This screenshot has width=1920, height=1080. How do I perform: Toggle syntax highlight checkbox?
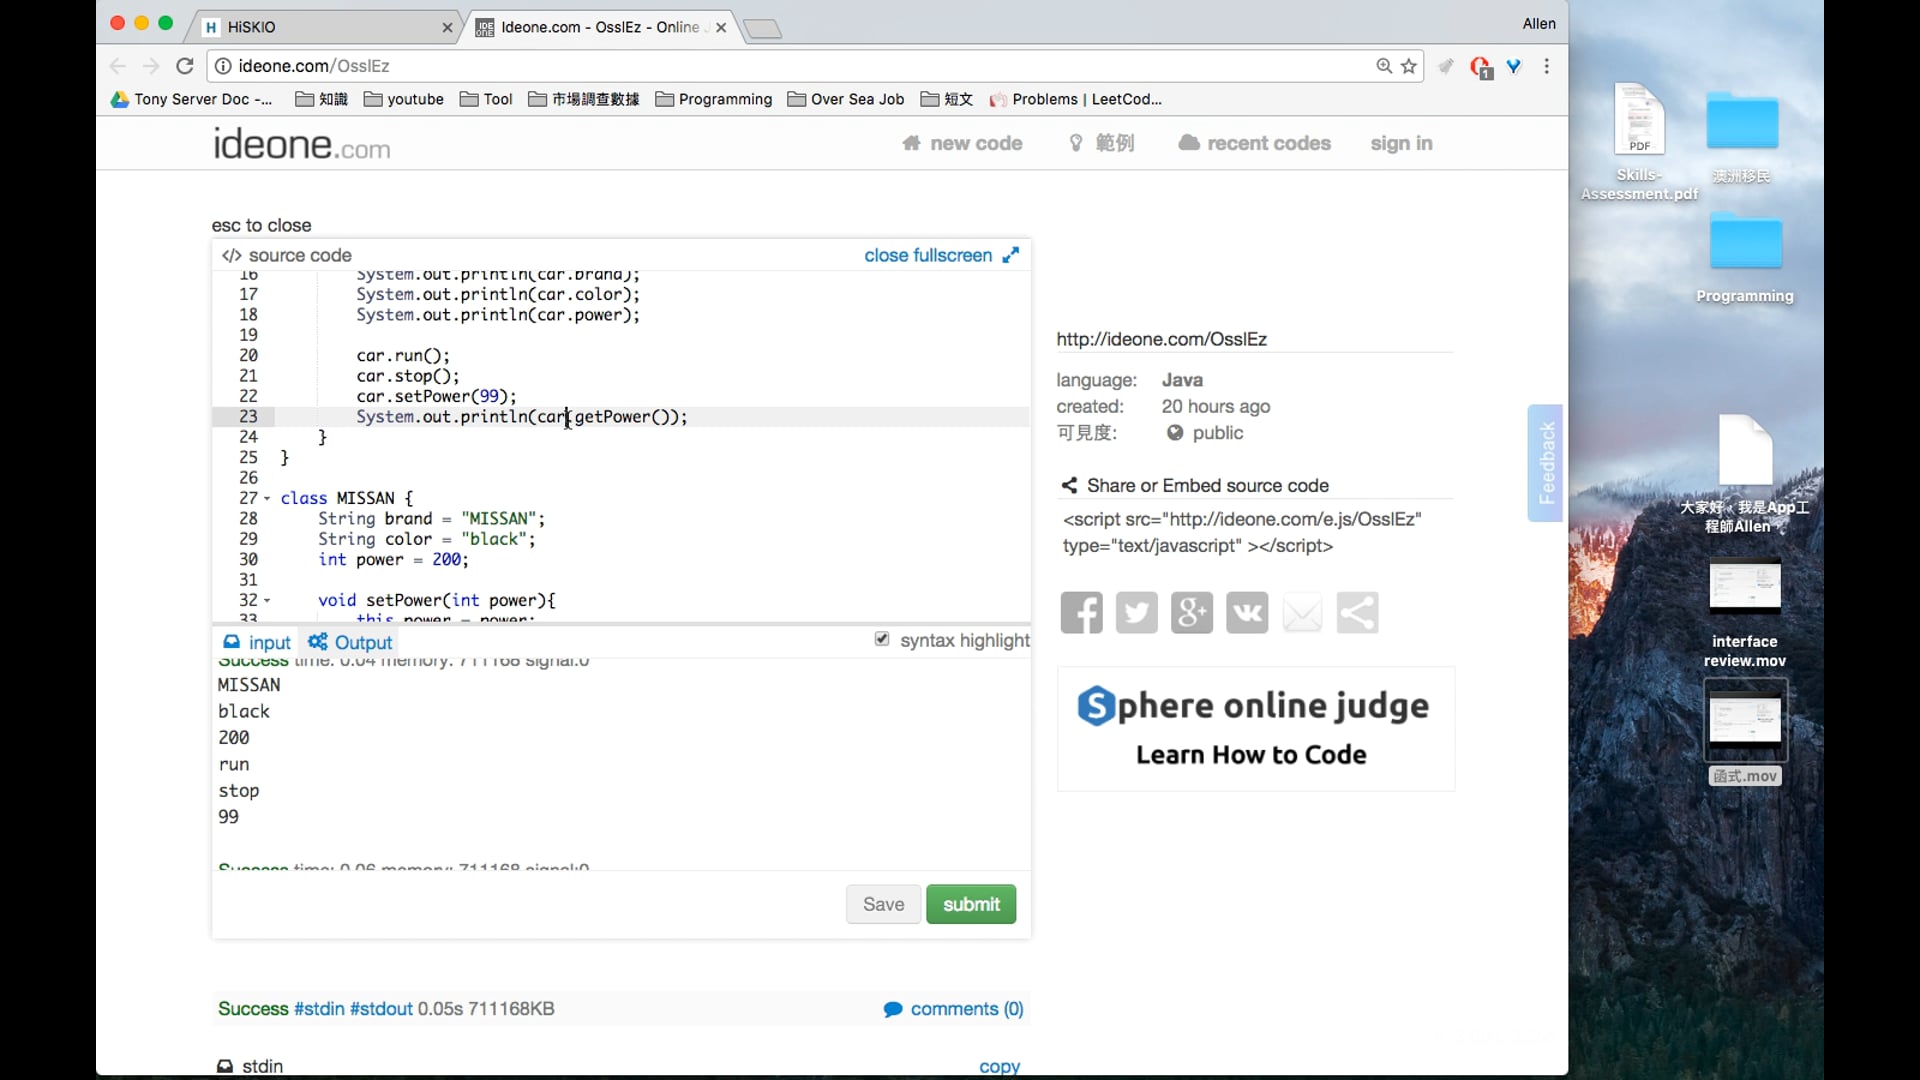click(x=882, y=639)
